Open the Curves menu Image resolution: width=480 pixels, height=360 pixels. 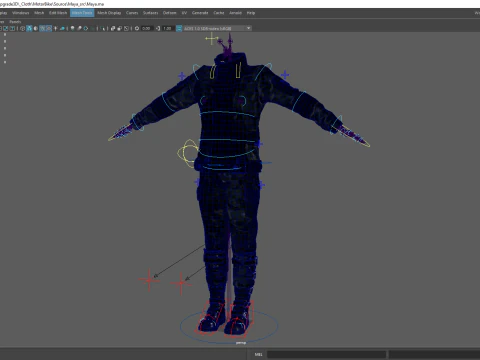(x=132, y=13)
